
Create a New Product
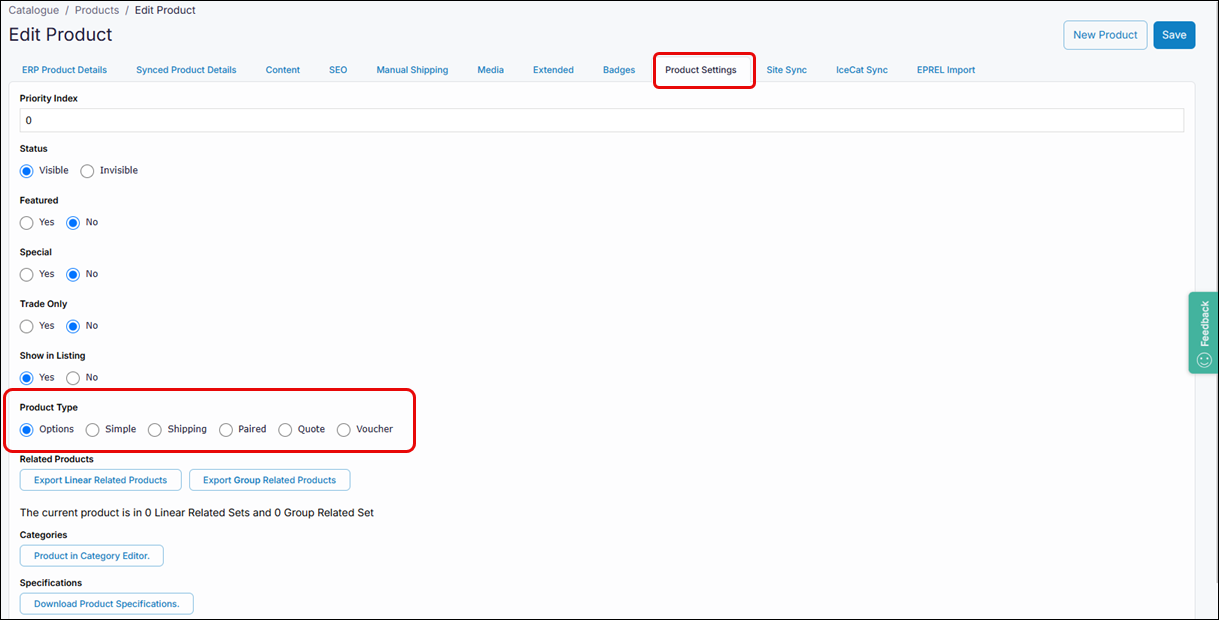click(1104, 35)
